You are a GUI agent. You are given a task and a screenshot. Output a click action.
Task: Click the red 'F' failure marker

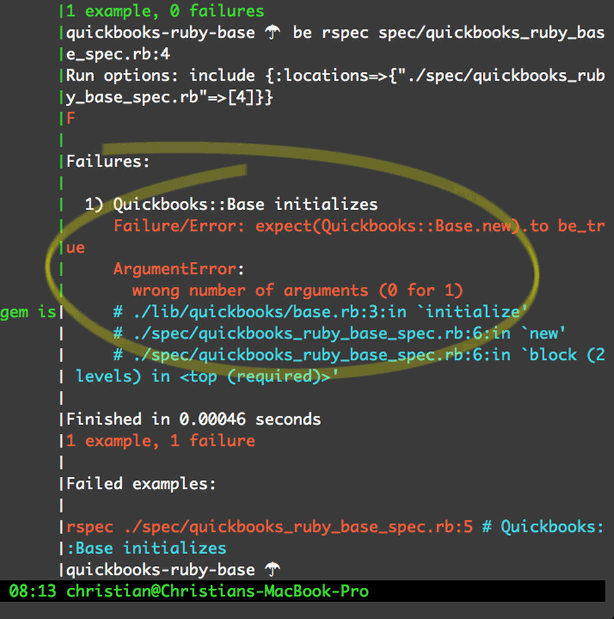pyautogui.click(x=71, y=118)
